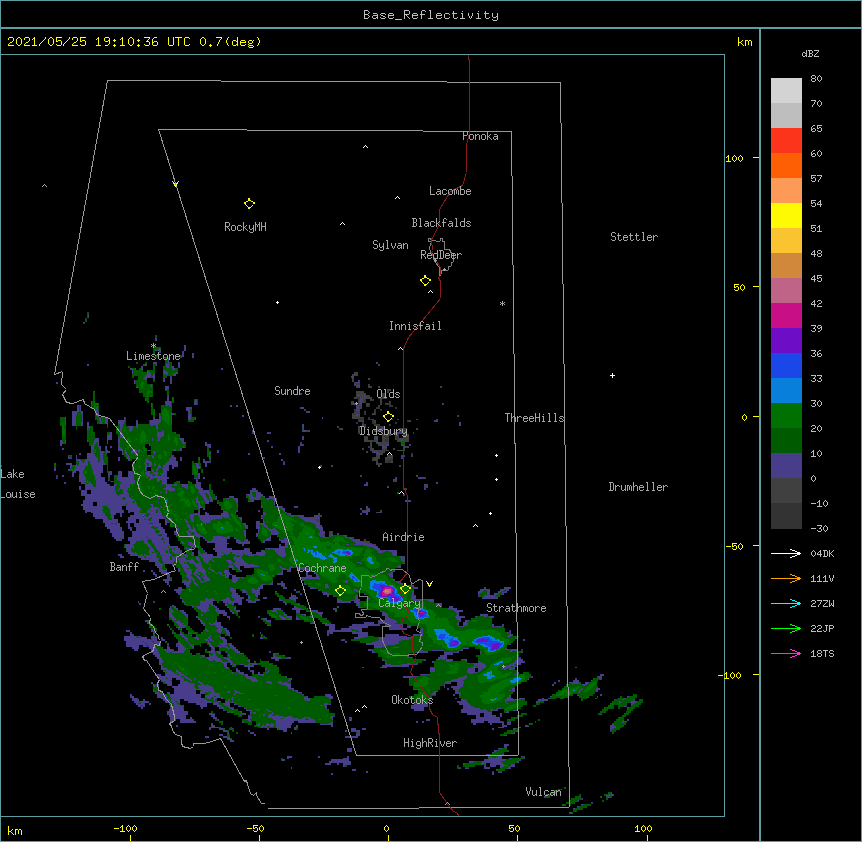
Task: Click the magenta 18TS arrow legend icon
Action: pos(786,653)
